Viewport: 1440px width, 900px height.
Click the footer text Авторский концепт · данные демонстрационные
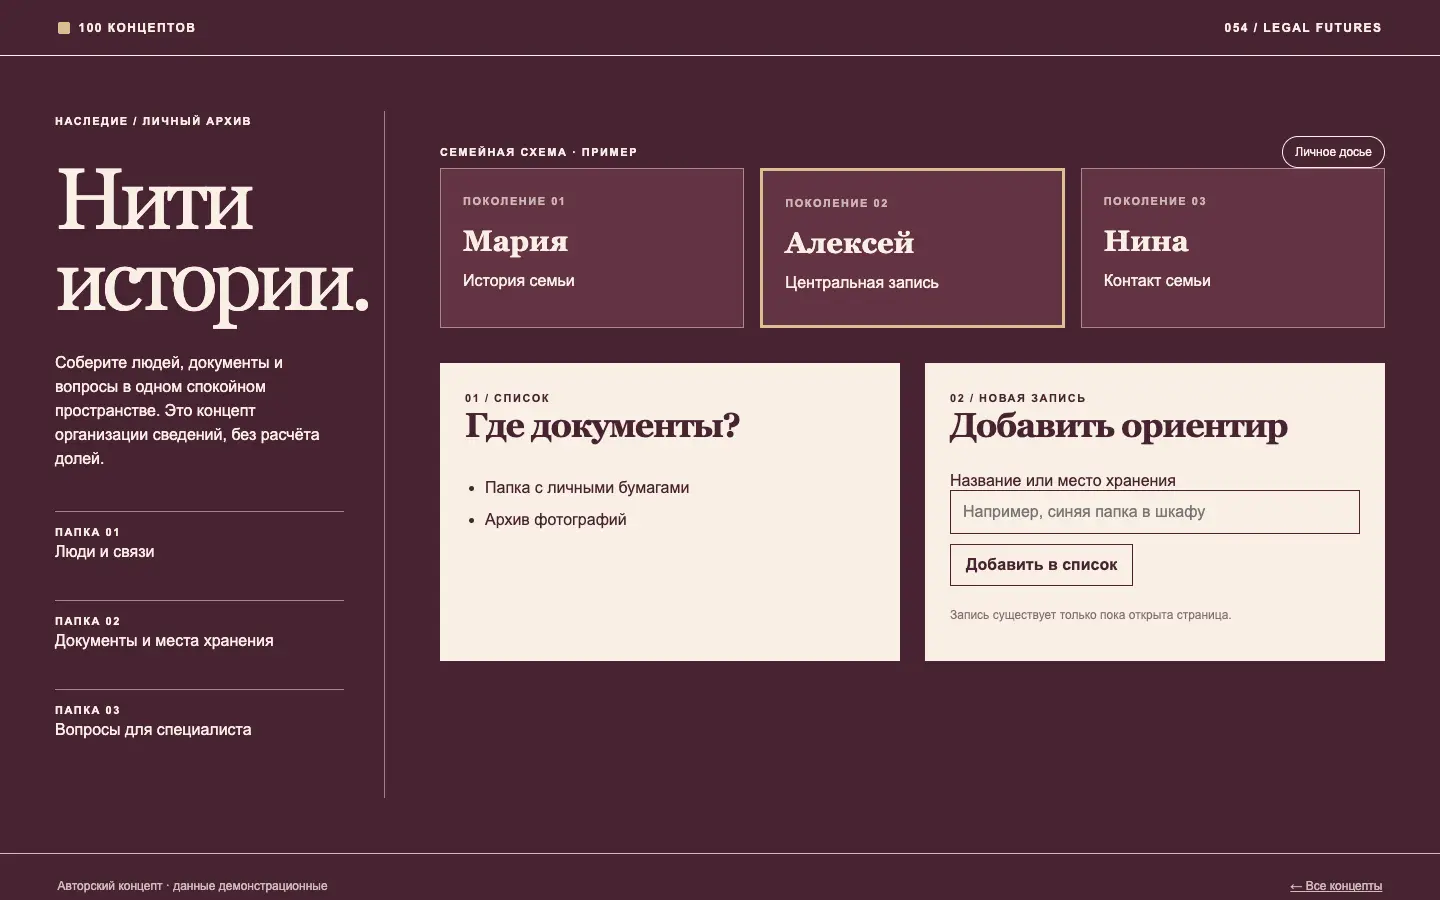tap(192, 886)
